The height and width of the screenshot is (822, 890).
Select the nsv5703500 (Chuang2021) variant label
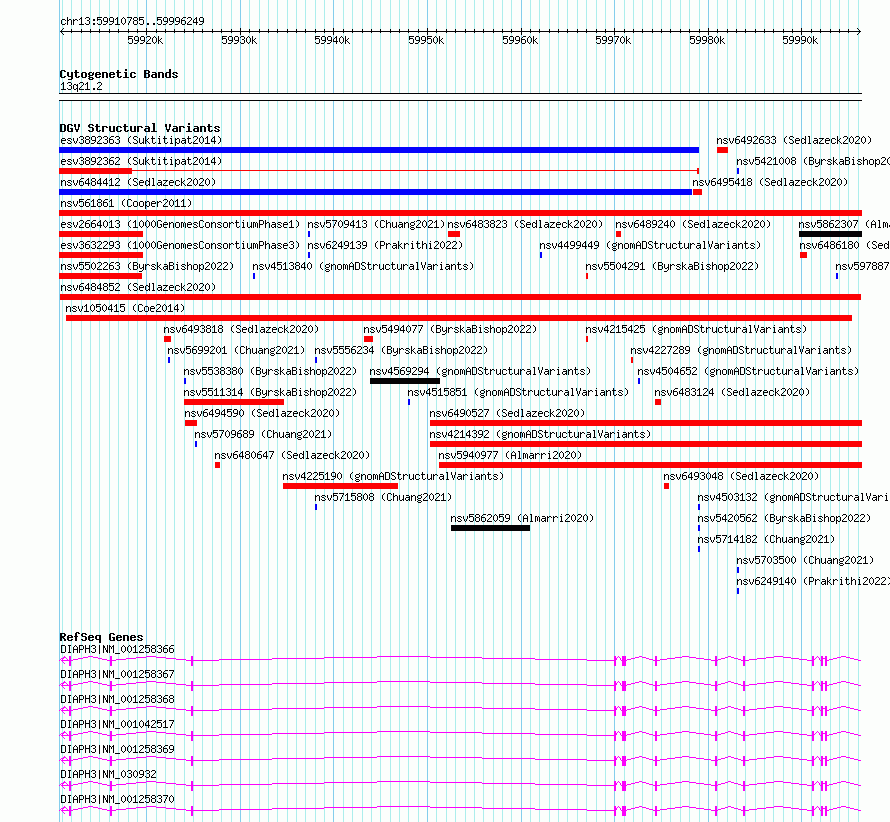pyautogui.click(x=805, y=560)
